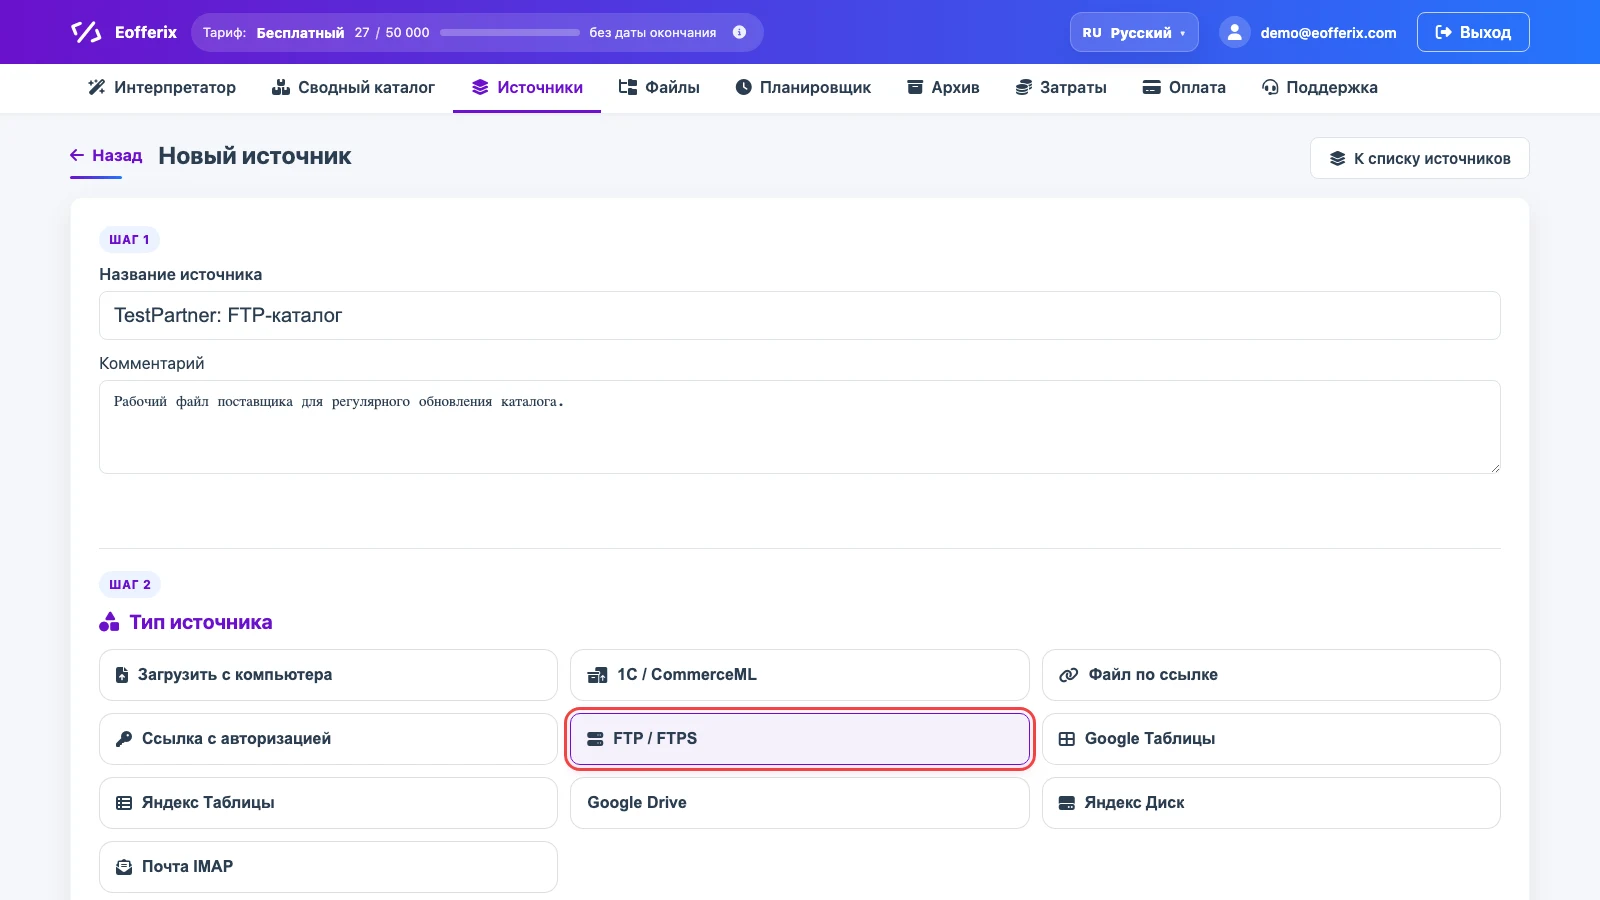
Task: Click the Название источника input field
Action: click(800, 316)
